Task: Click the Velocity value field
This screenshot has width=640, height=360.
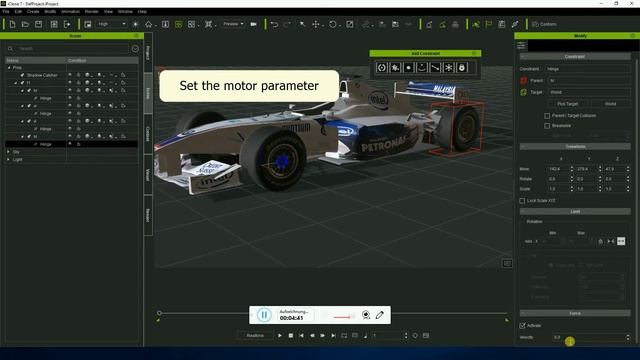Action: point(591,338)
